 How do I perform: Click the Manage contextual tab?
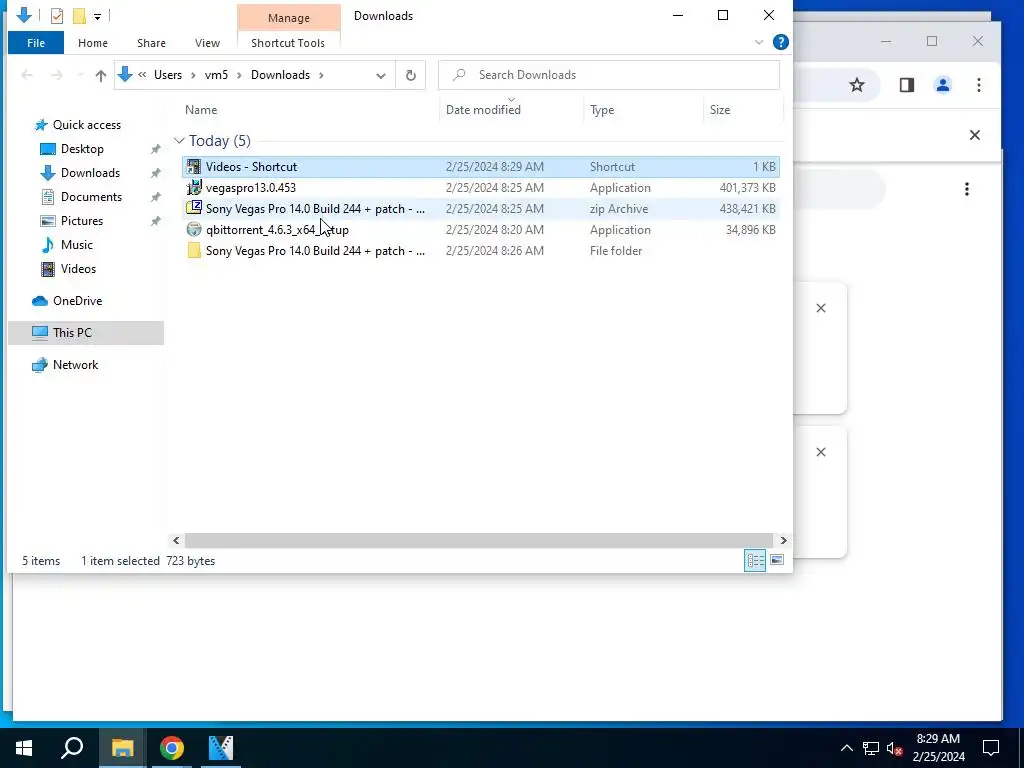(x=289, y=18)
